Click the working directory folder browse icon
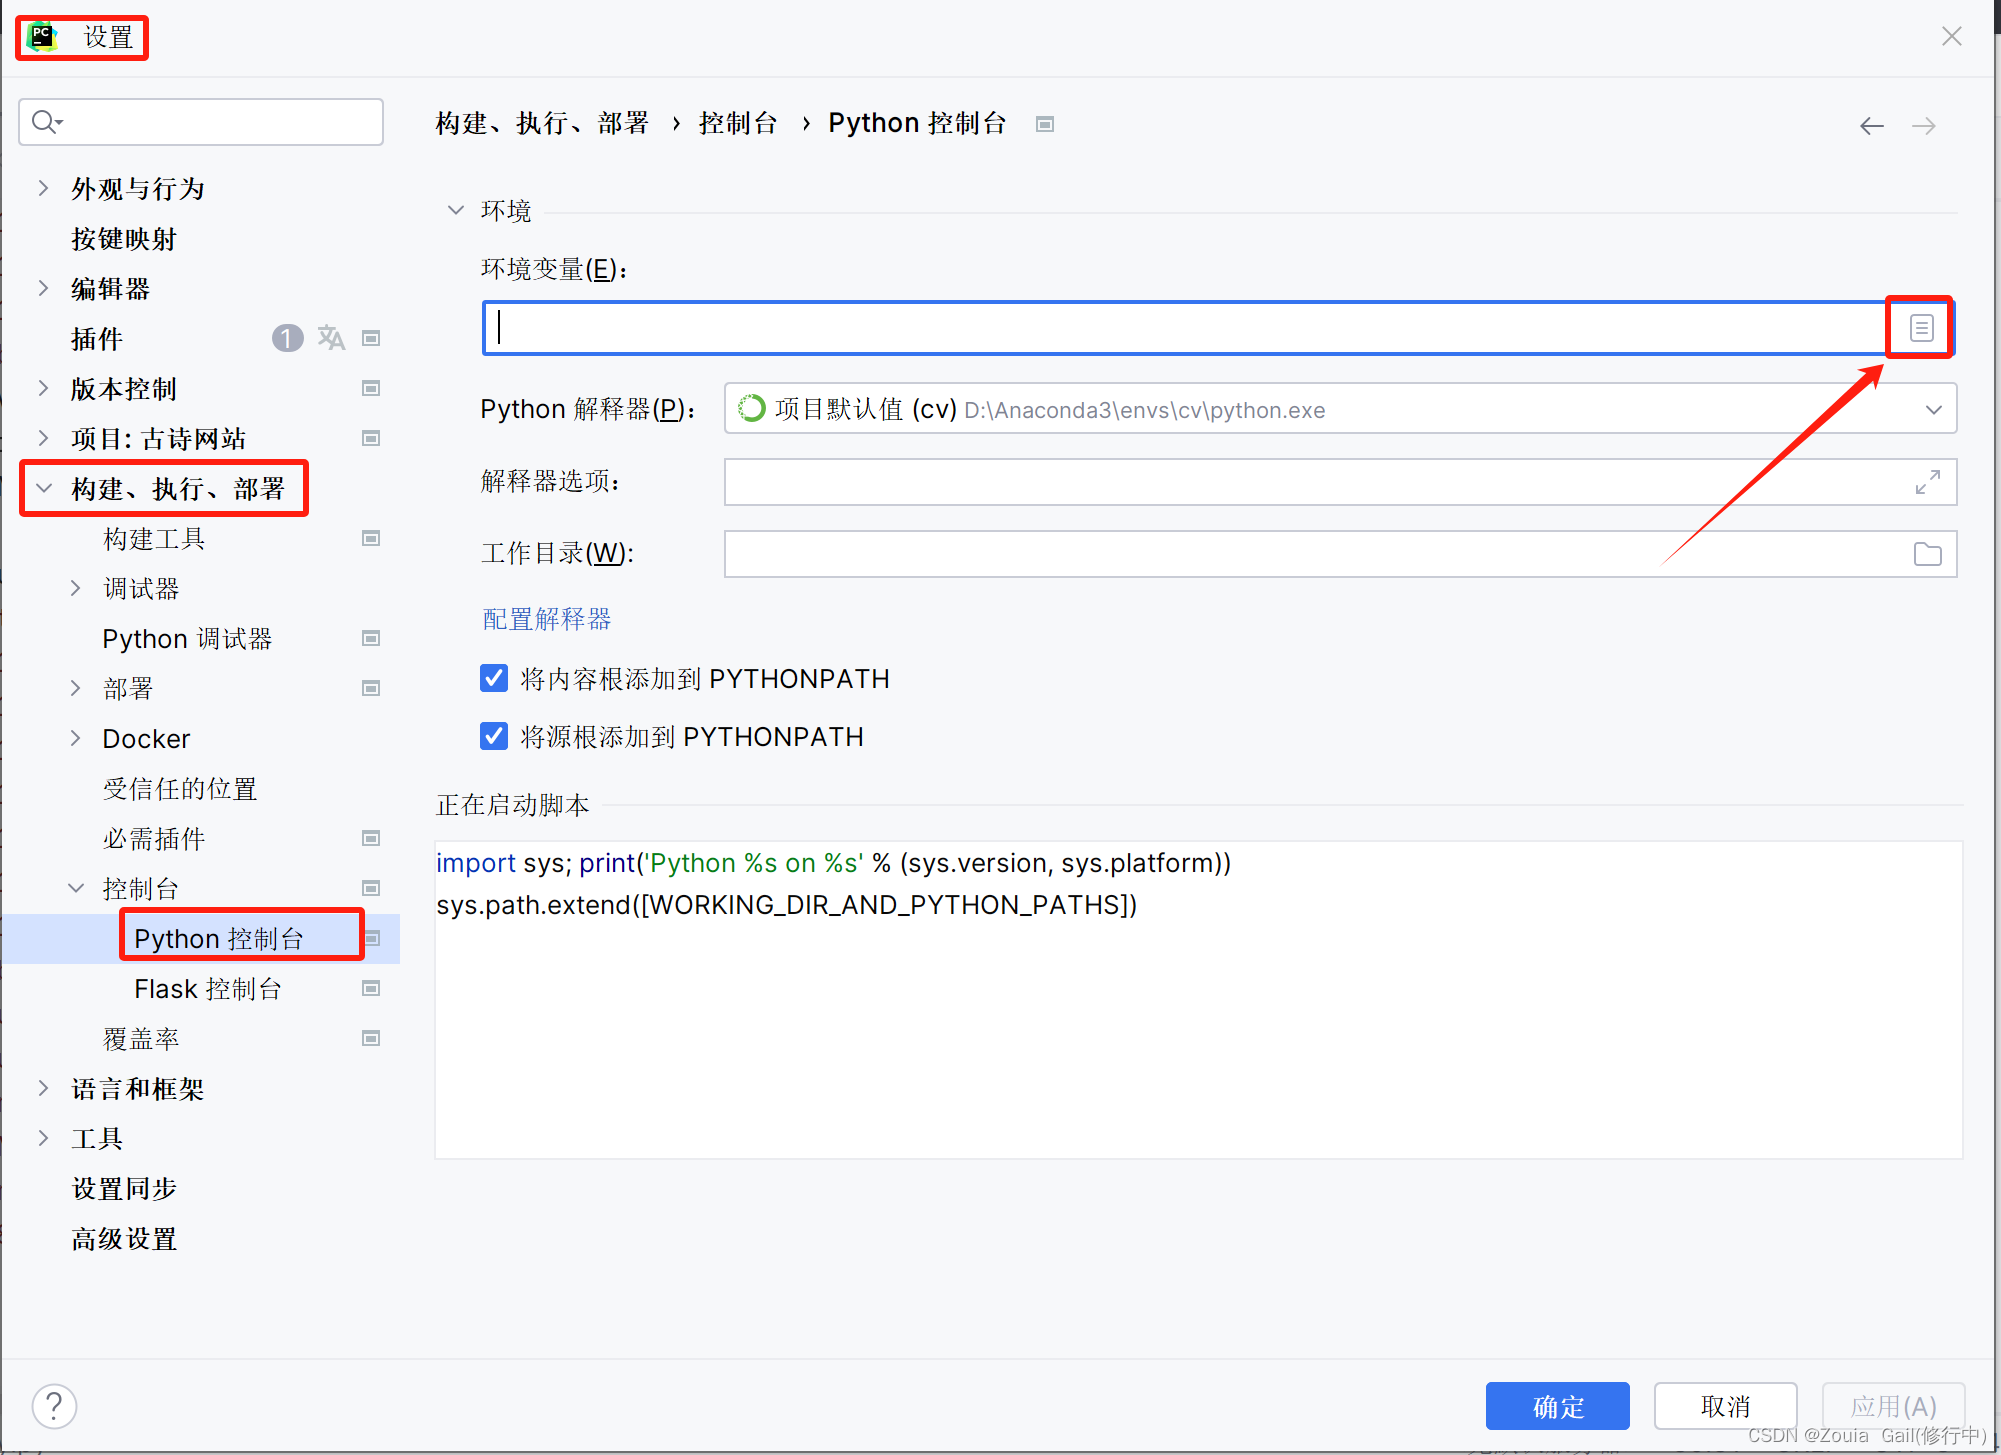 pyautogui.click(x=1927, y=554)
